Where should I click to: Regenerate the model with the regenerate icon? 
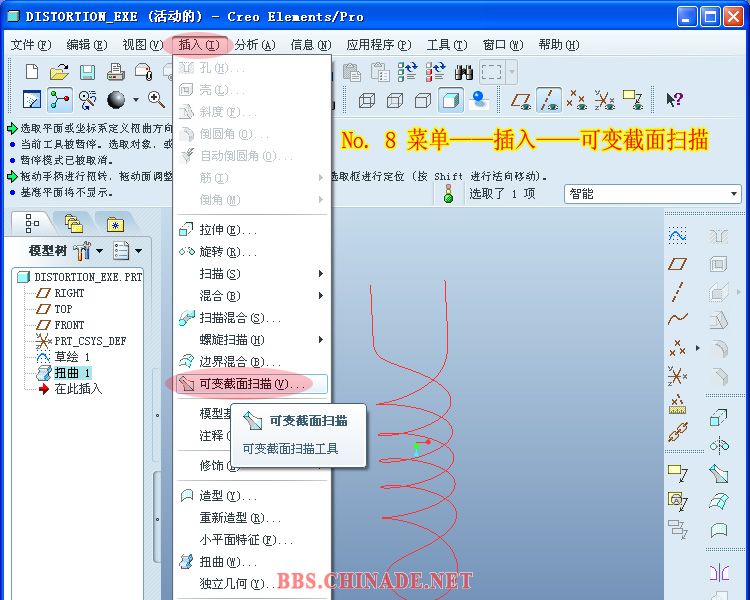point(408,71)
